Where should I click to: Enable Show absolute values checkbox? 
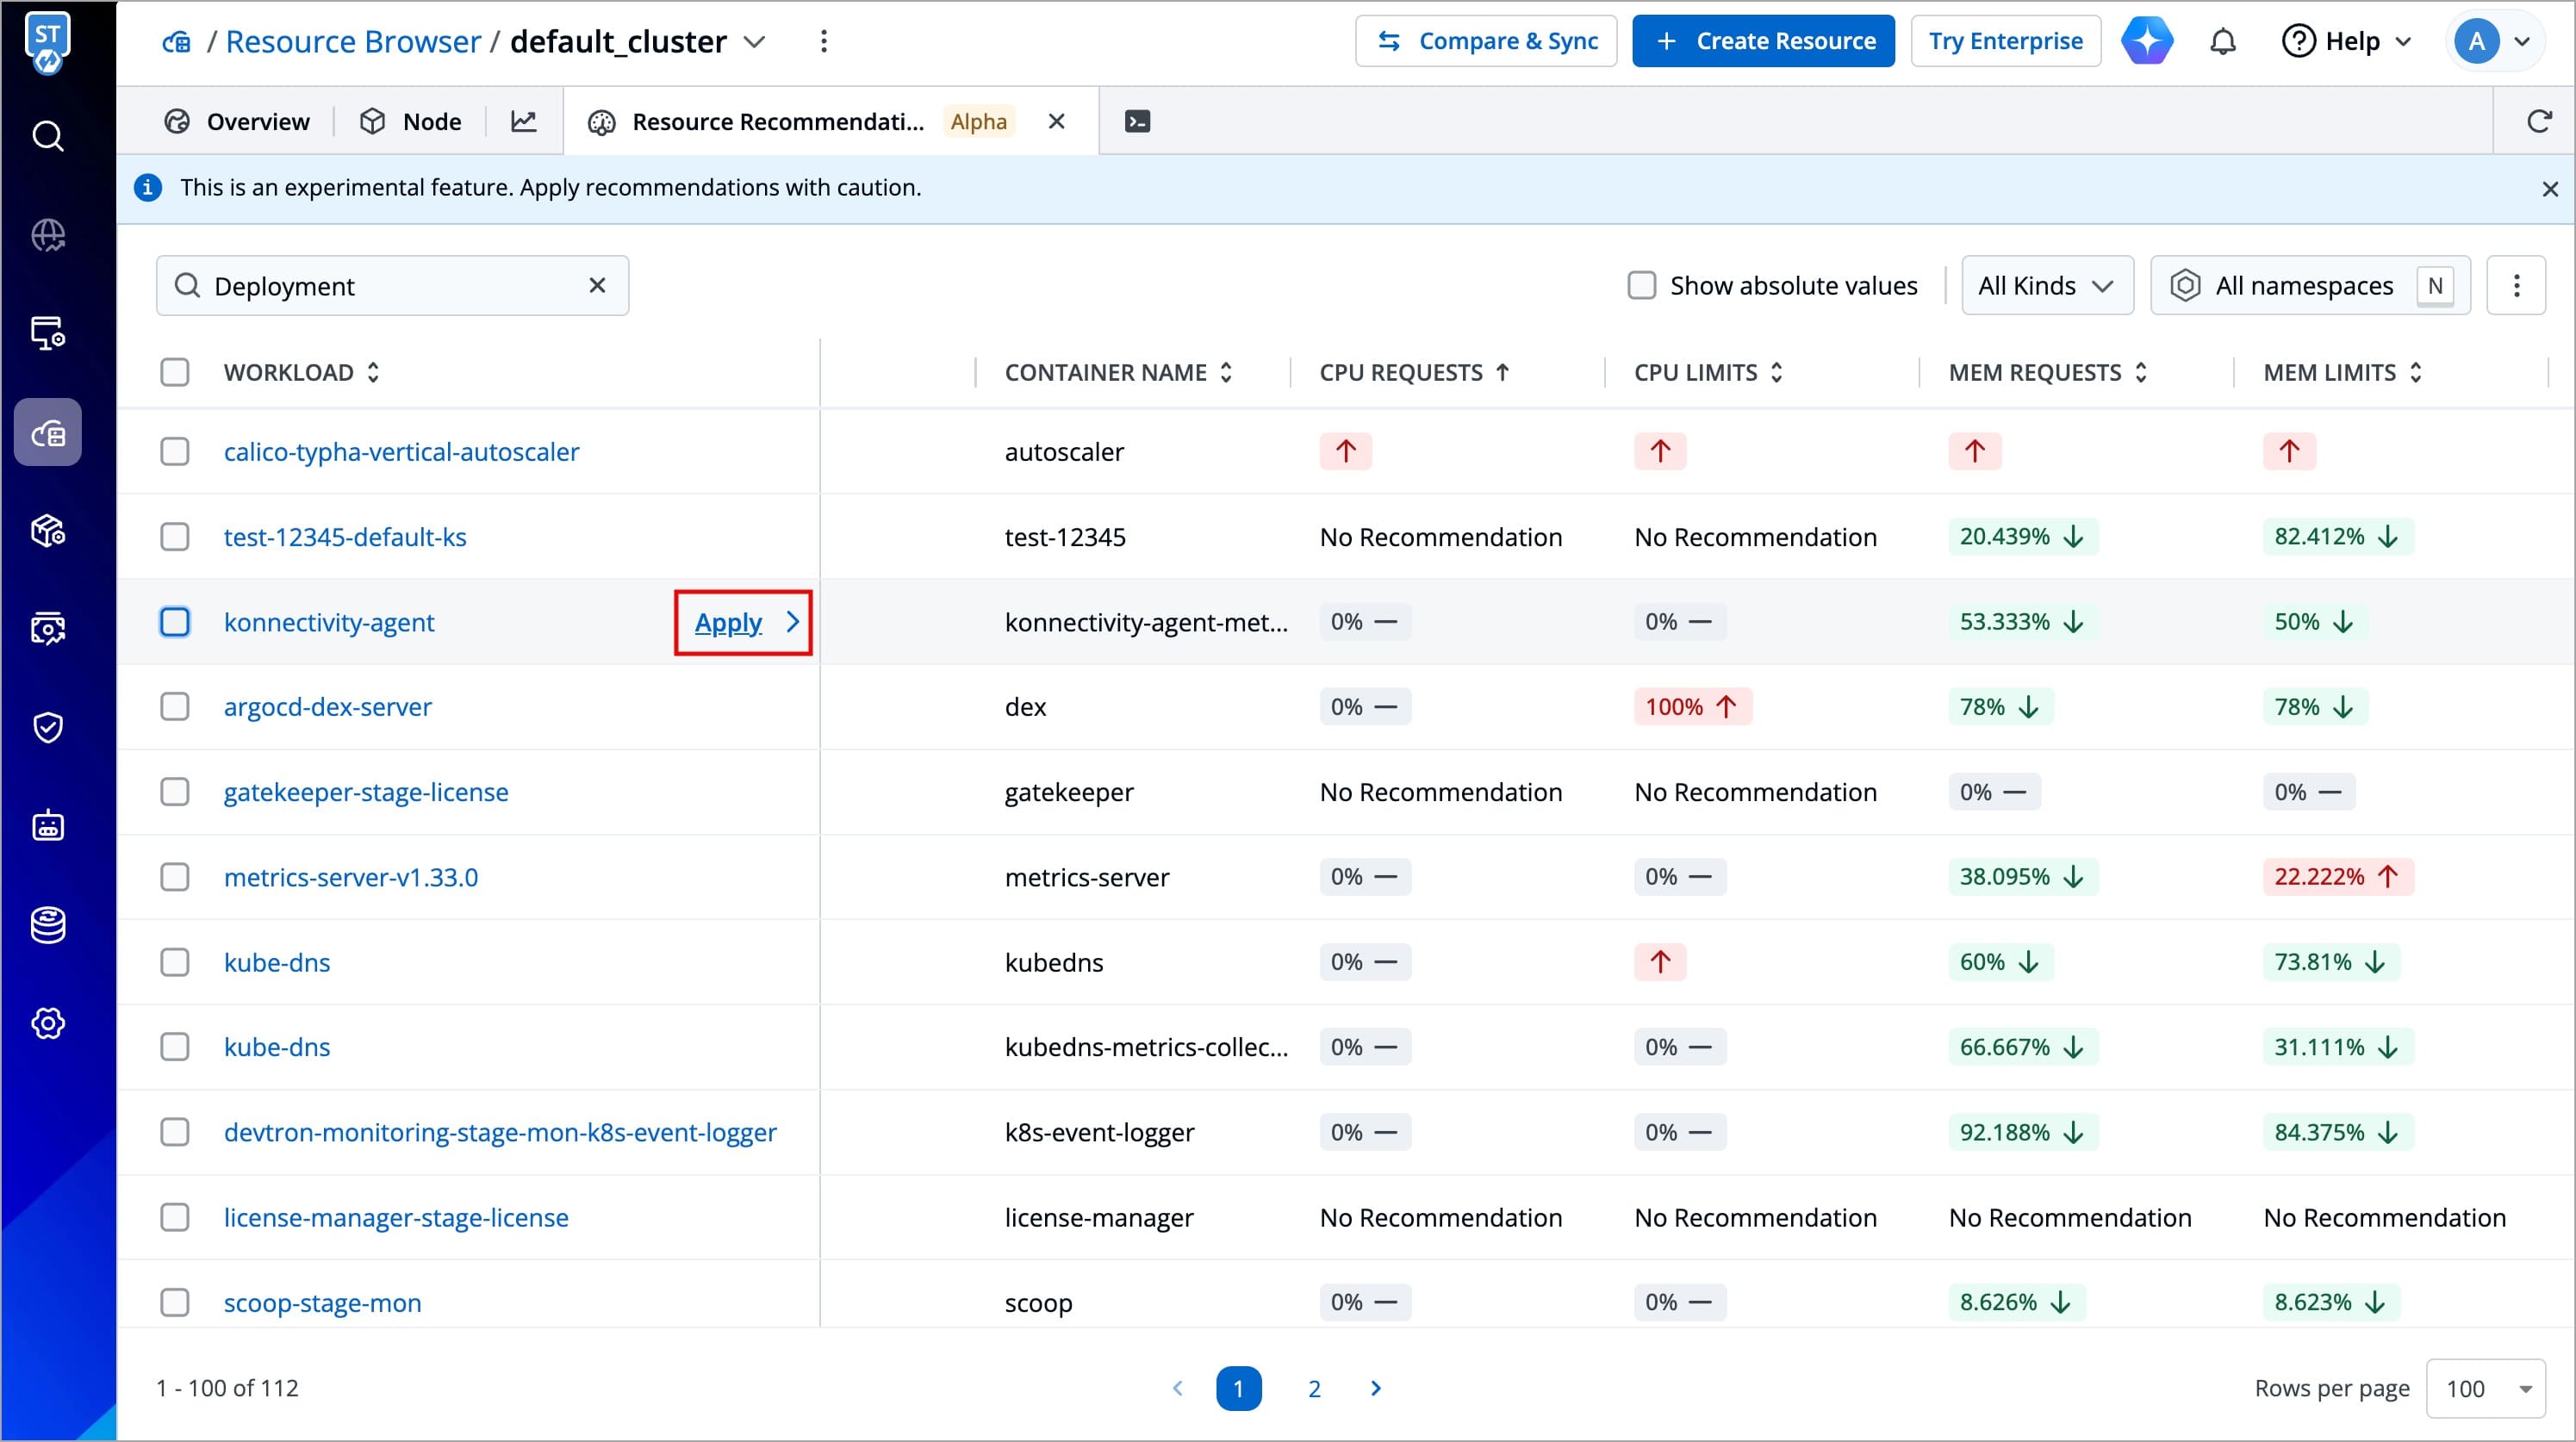pyautogui.click(x=1642, y=286)
